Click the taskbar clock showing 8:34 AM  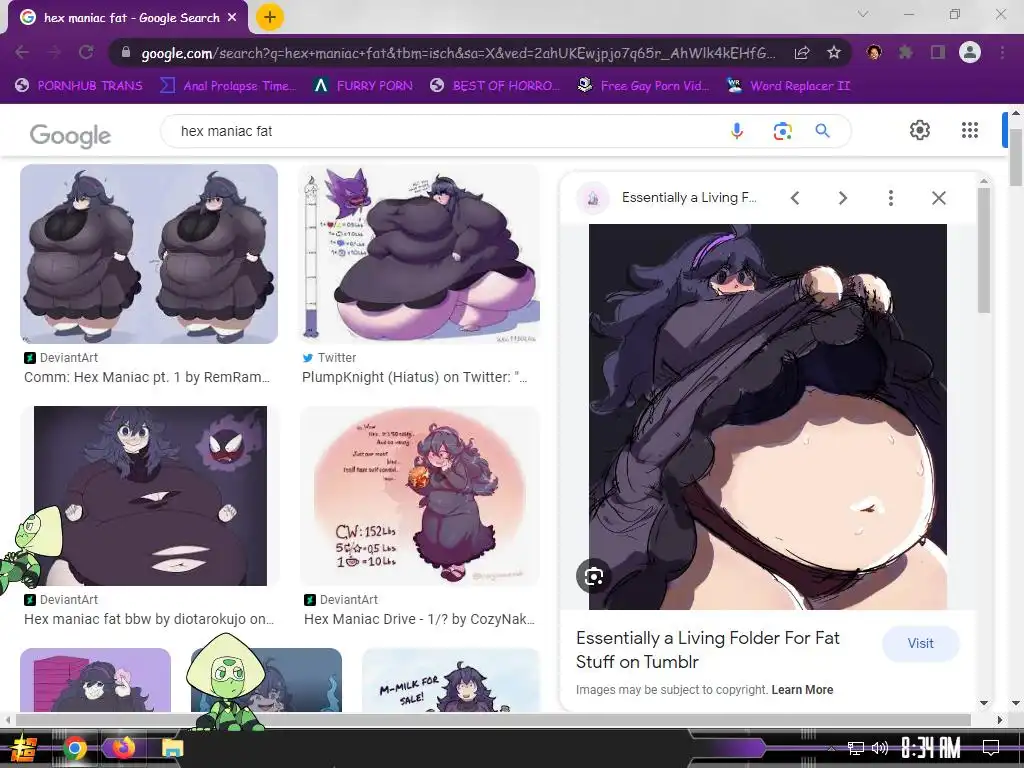931,748
